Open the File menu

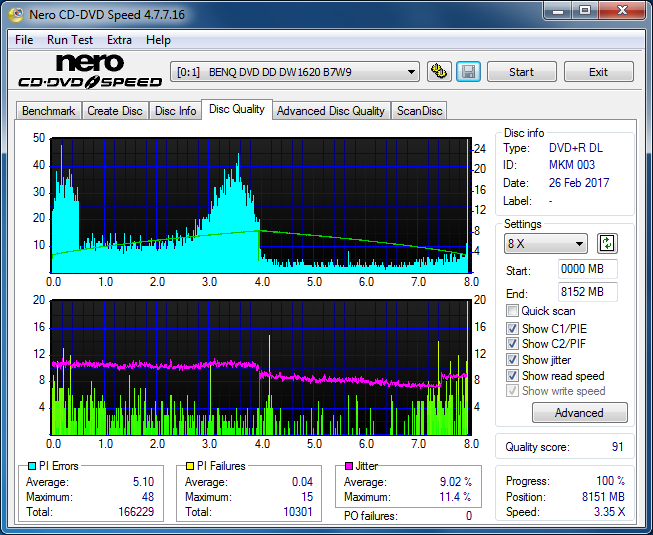[x=24, y=40]
